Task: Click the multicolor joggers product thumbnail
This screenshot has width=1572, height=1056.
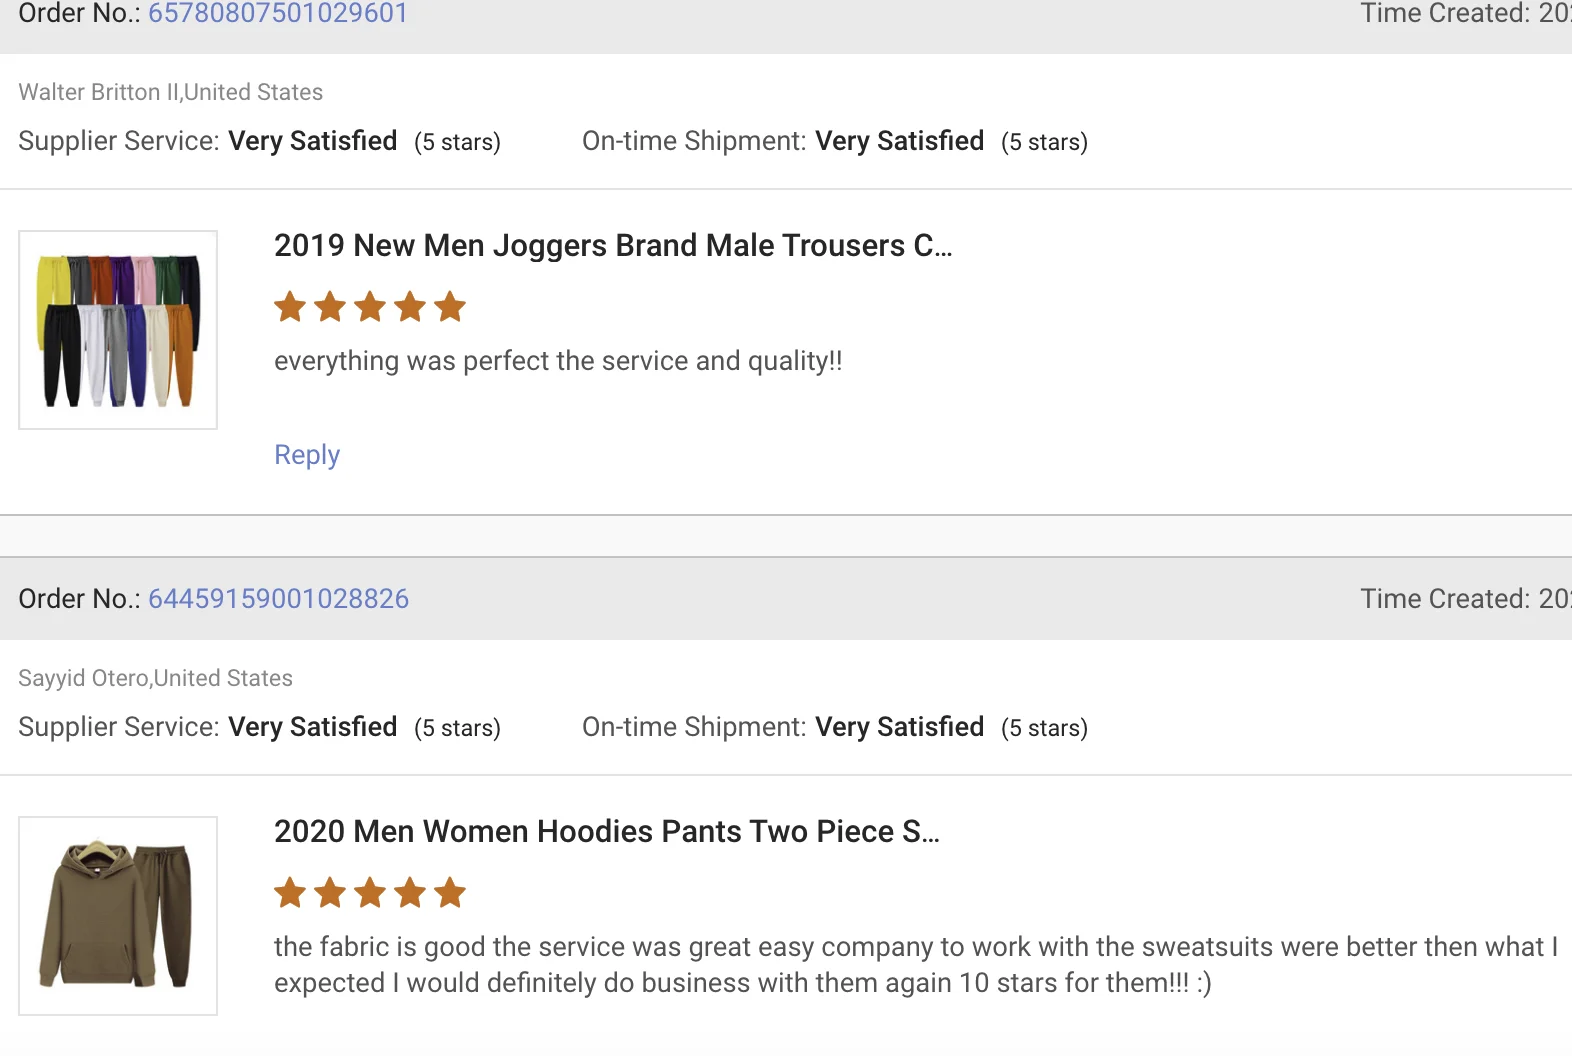Action: (x=118, y=330)
